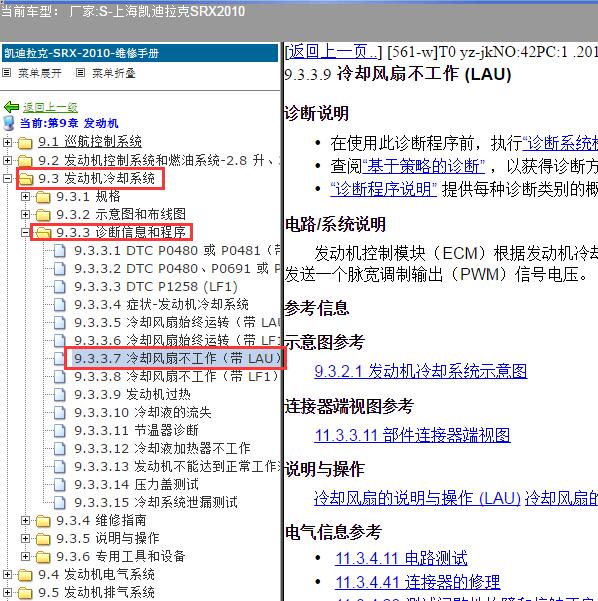This screenshot has height=601, width=598.
Task: Click page icon of 9.3.3.15 冷却系统泄漏测试
Action: [59, 502]
